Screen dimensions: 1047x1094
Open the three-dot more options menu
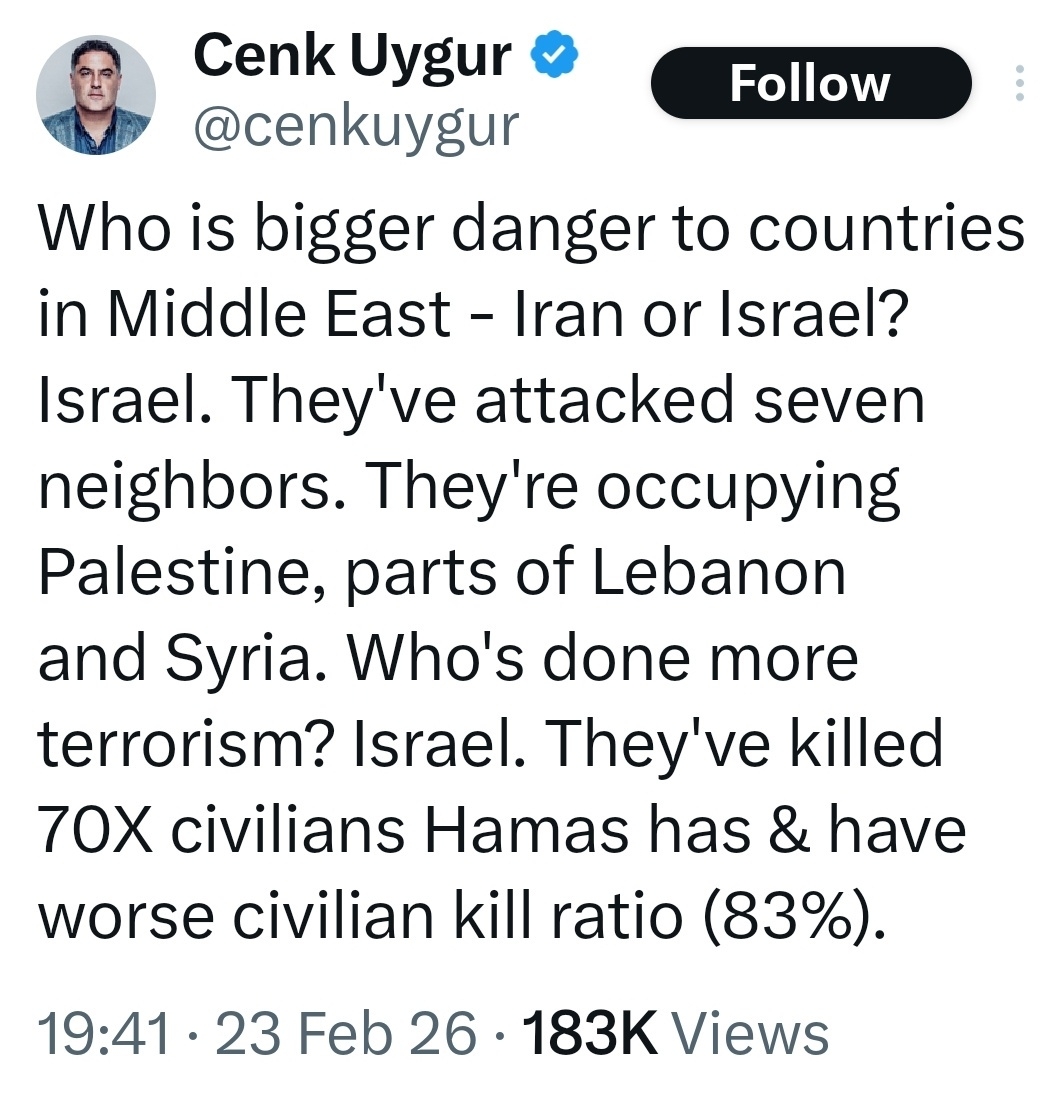pos(1019,84)
